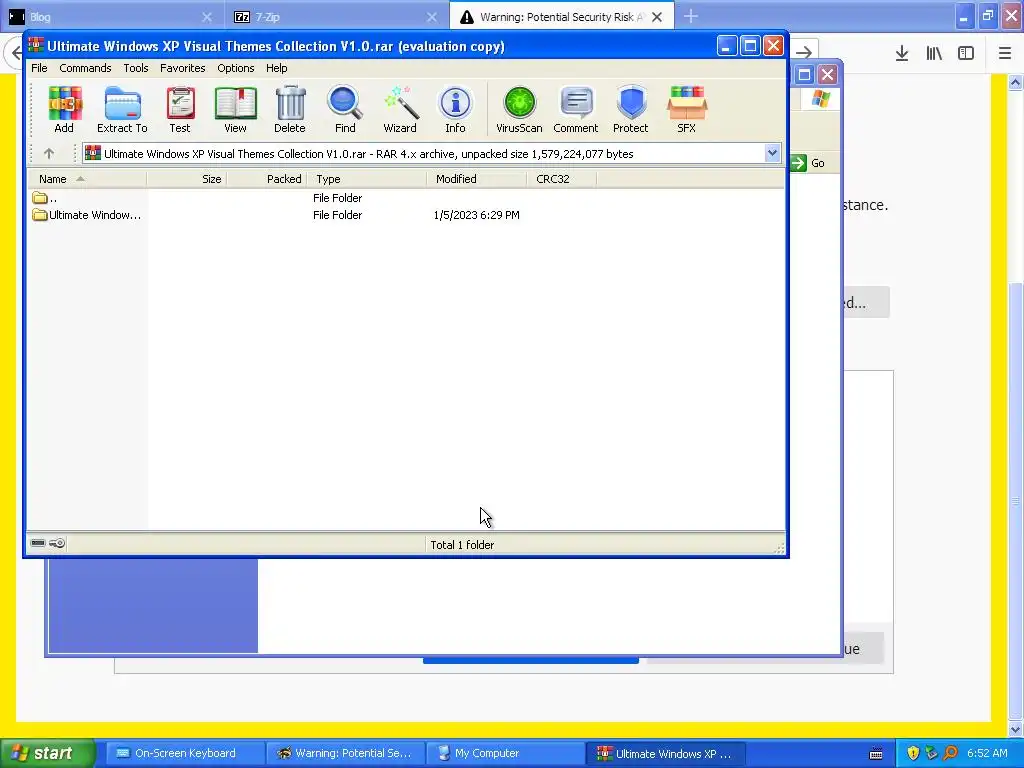Viewport: 1024px width, 768px height.
Task: Switch to the Blog browser tab
Action: (111, 17)
